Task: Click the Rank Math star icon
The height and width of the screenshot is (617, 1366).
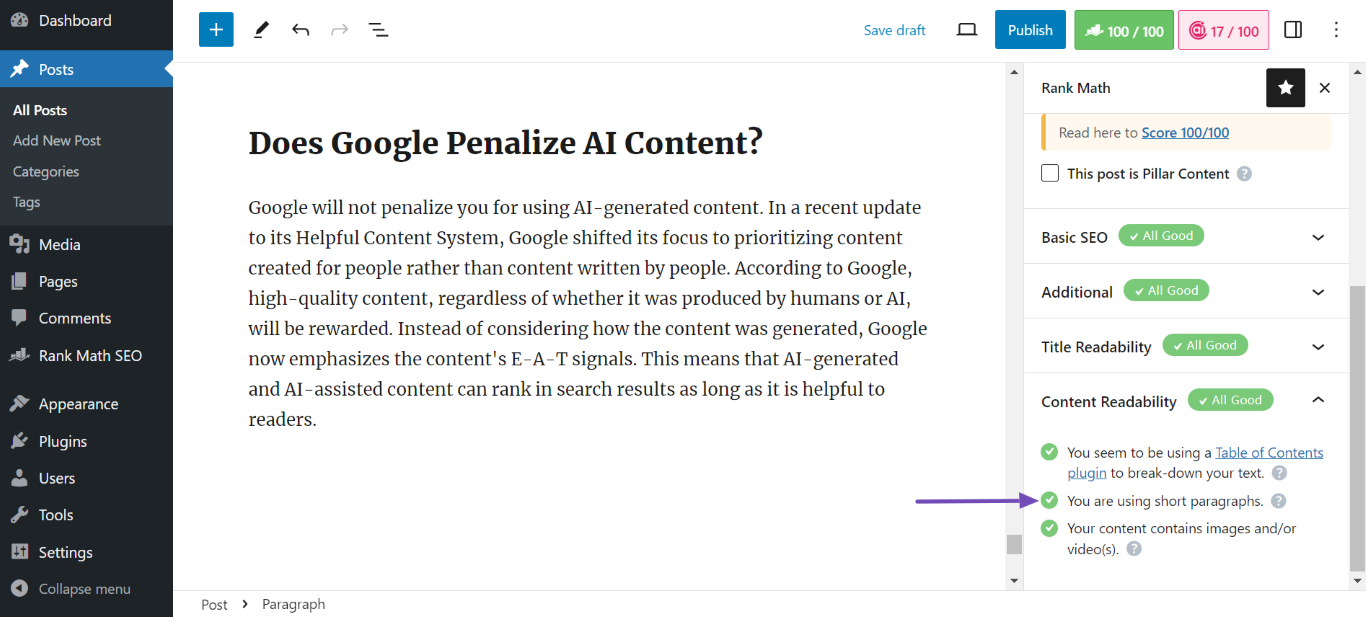Action: coord(1286,88)
